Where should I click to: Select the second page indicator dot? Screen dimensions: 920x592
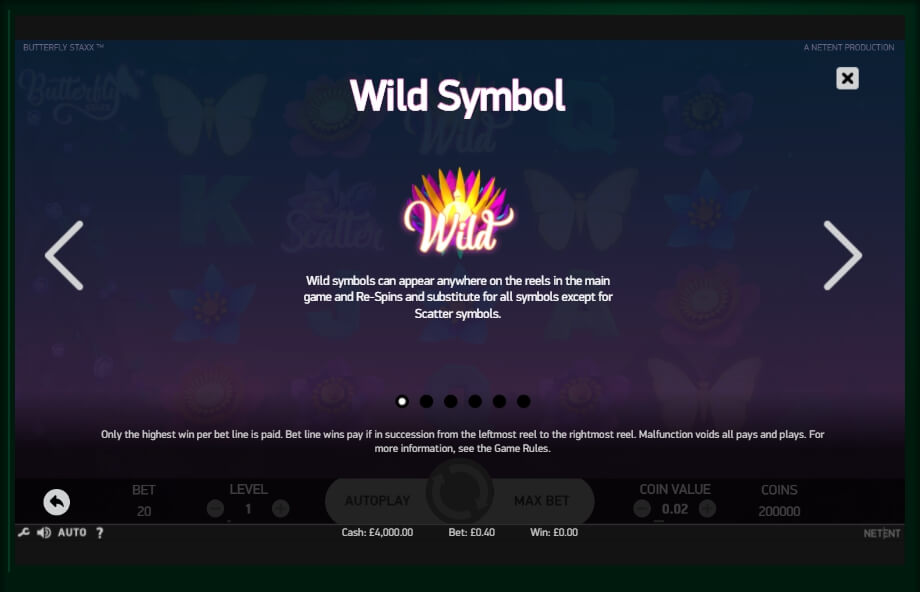coord(427,401)
